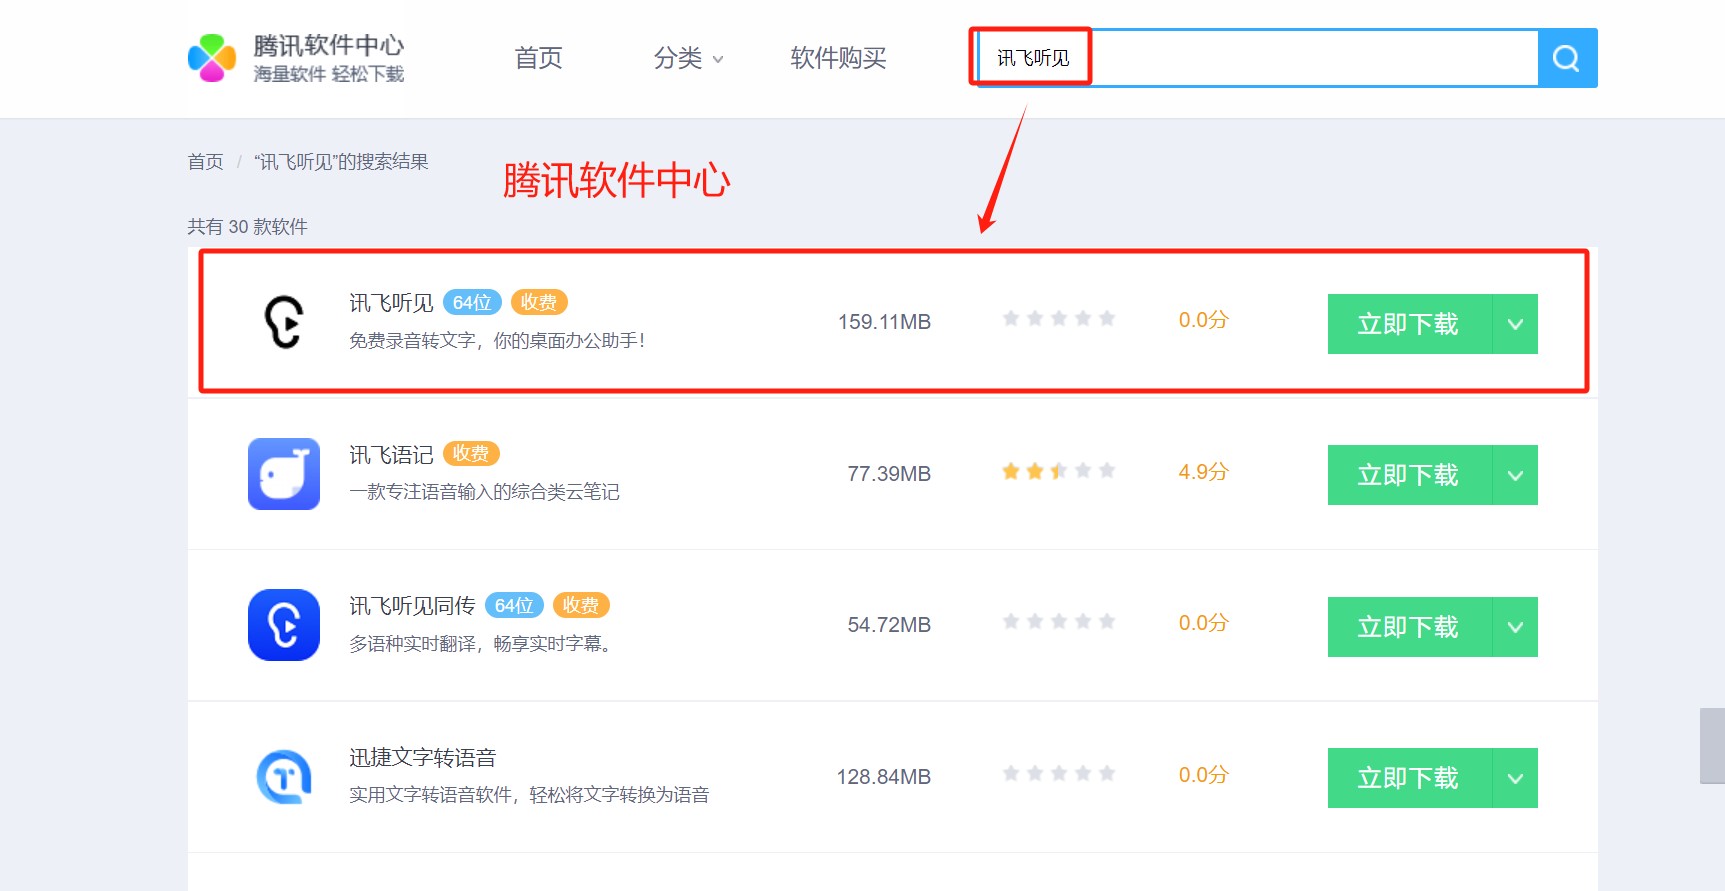This screenshot has height=891, width=1725.
Task: Click the star rating for 讯飞听见
Action: 1059,319
